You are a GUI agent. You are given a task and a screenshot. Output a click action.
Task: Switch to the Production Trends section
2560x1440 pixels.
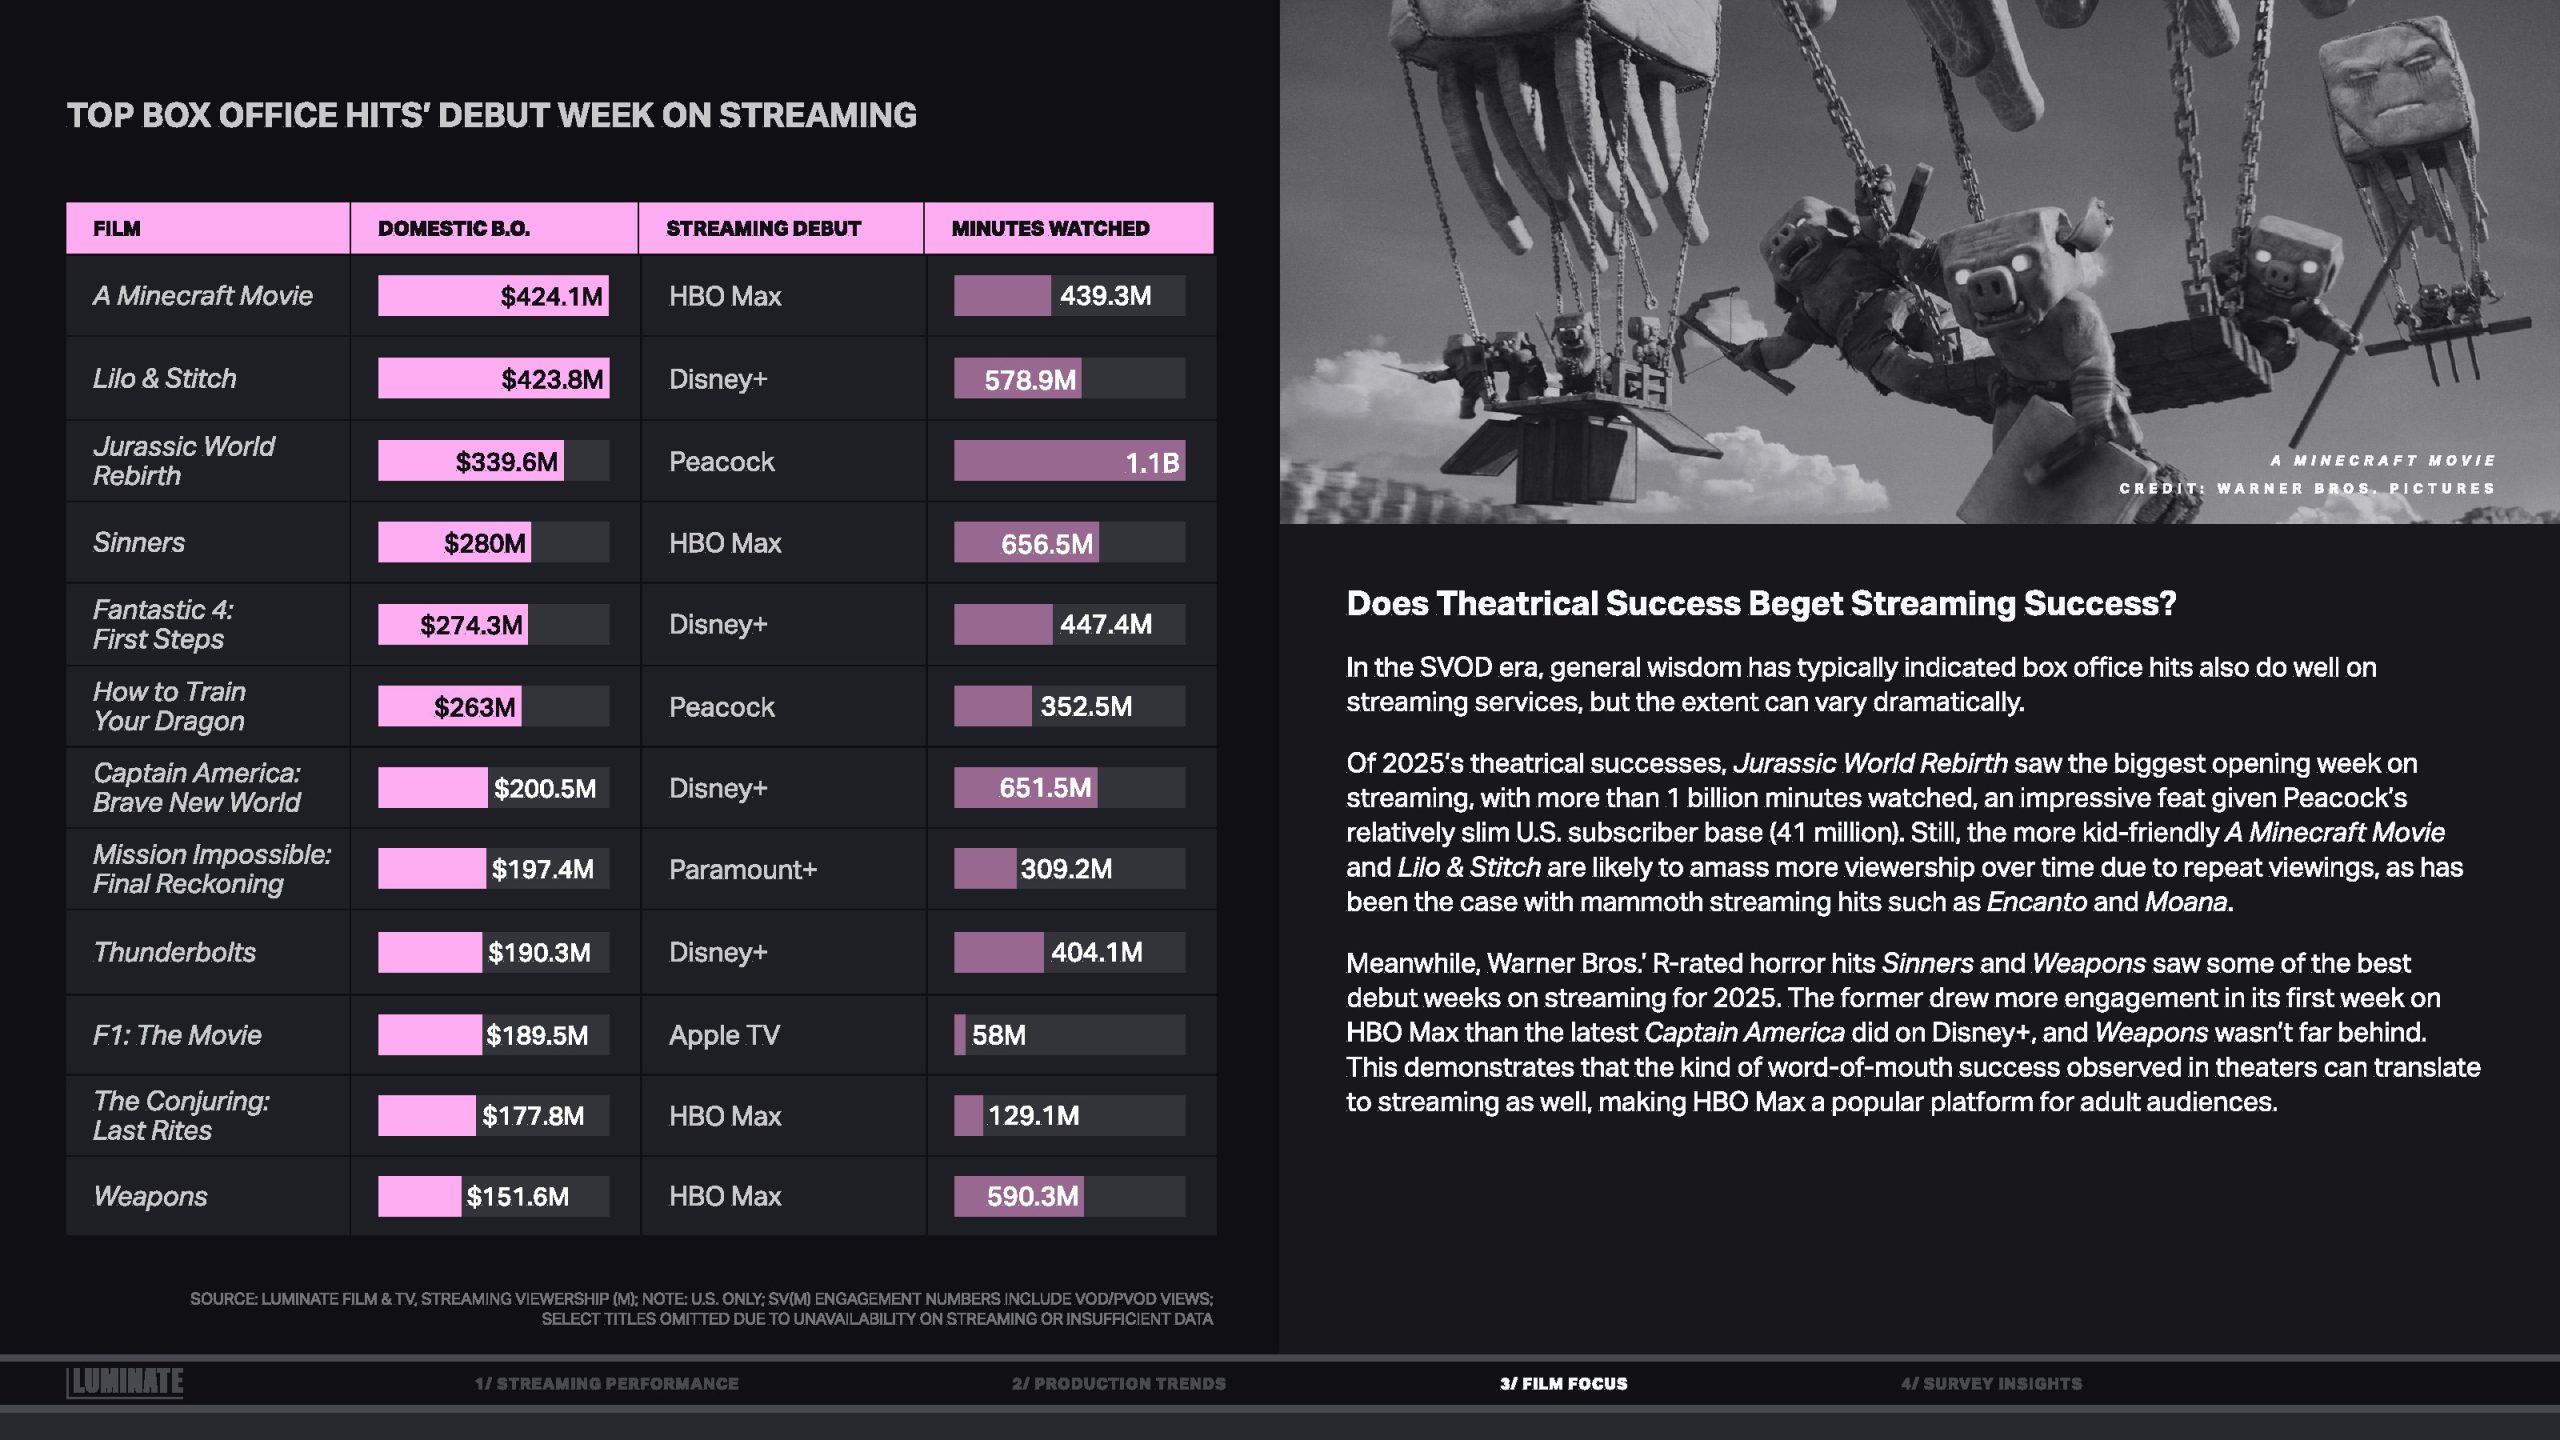click(1118, 1383)
